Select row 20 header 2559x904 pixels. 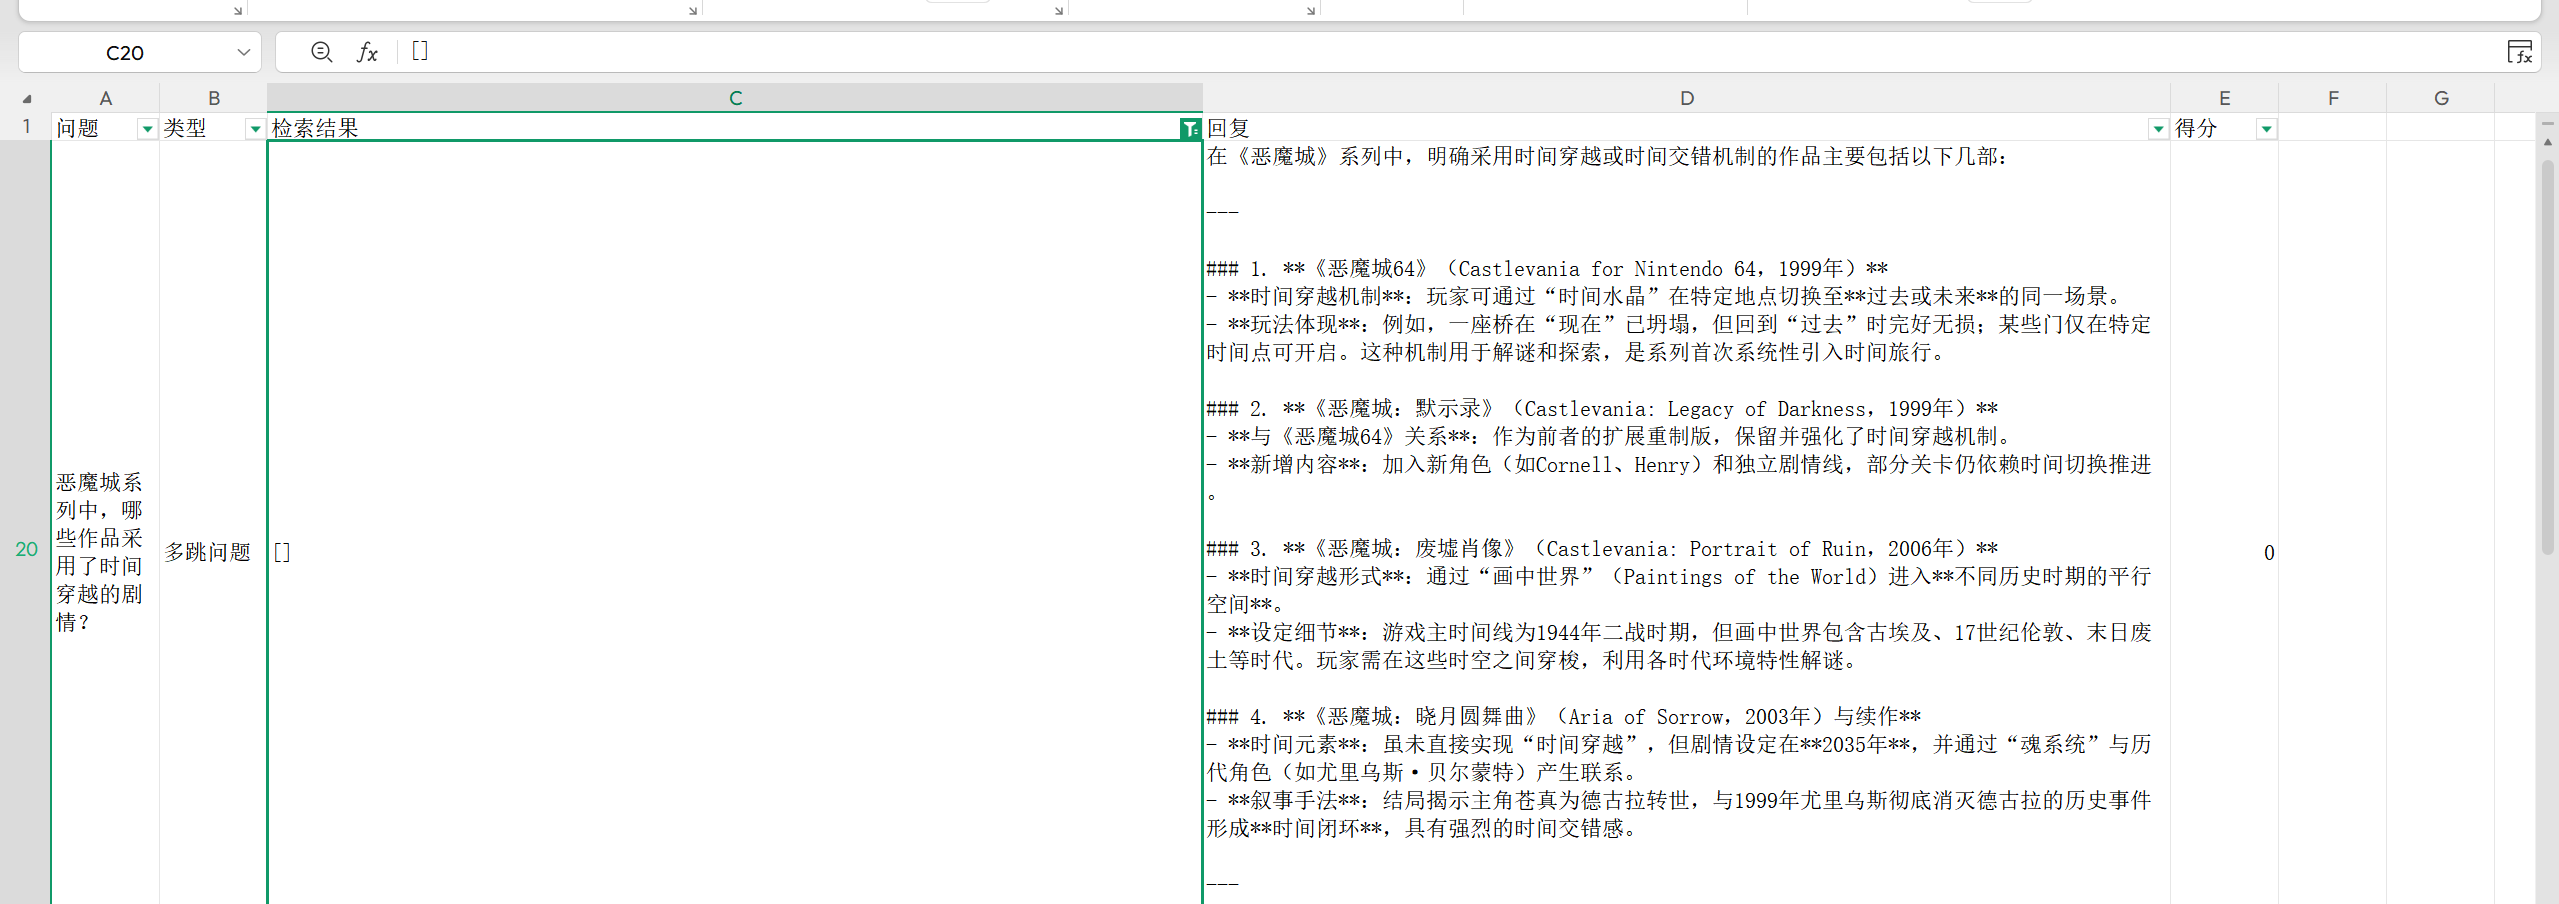coord(26,549)
